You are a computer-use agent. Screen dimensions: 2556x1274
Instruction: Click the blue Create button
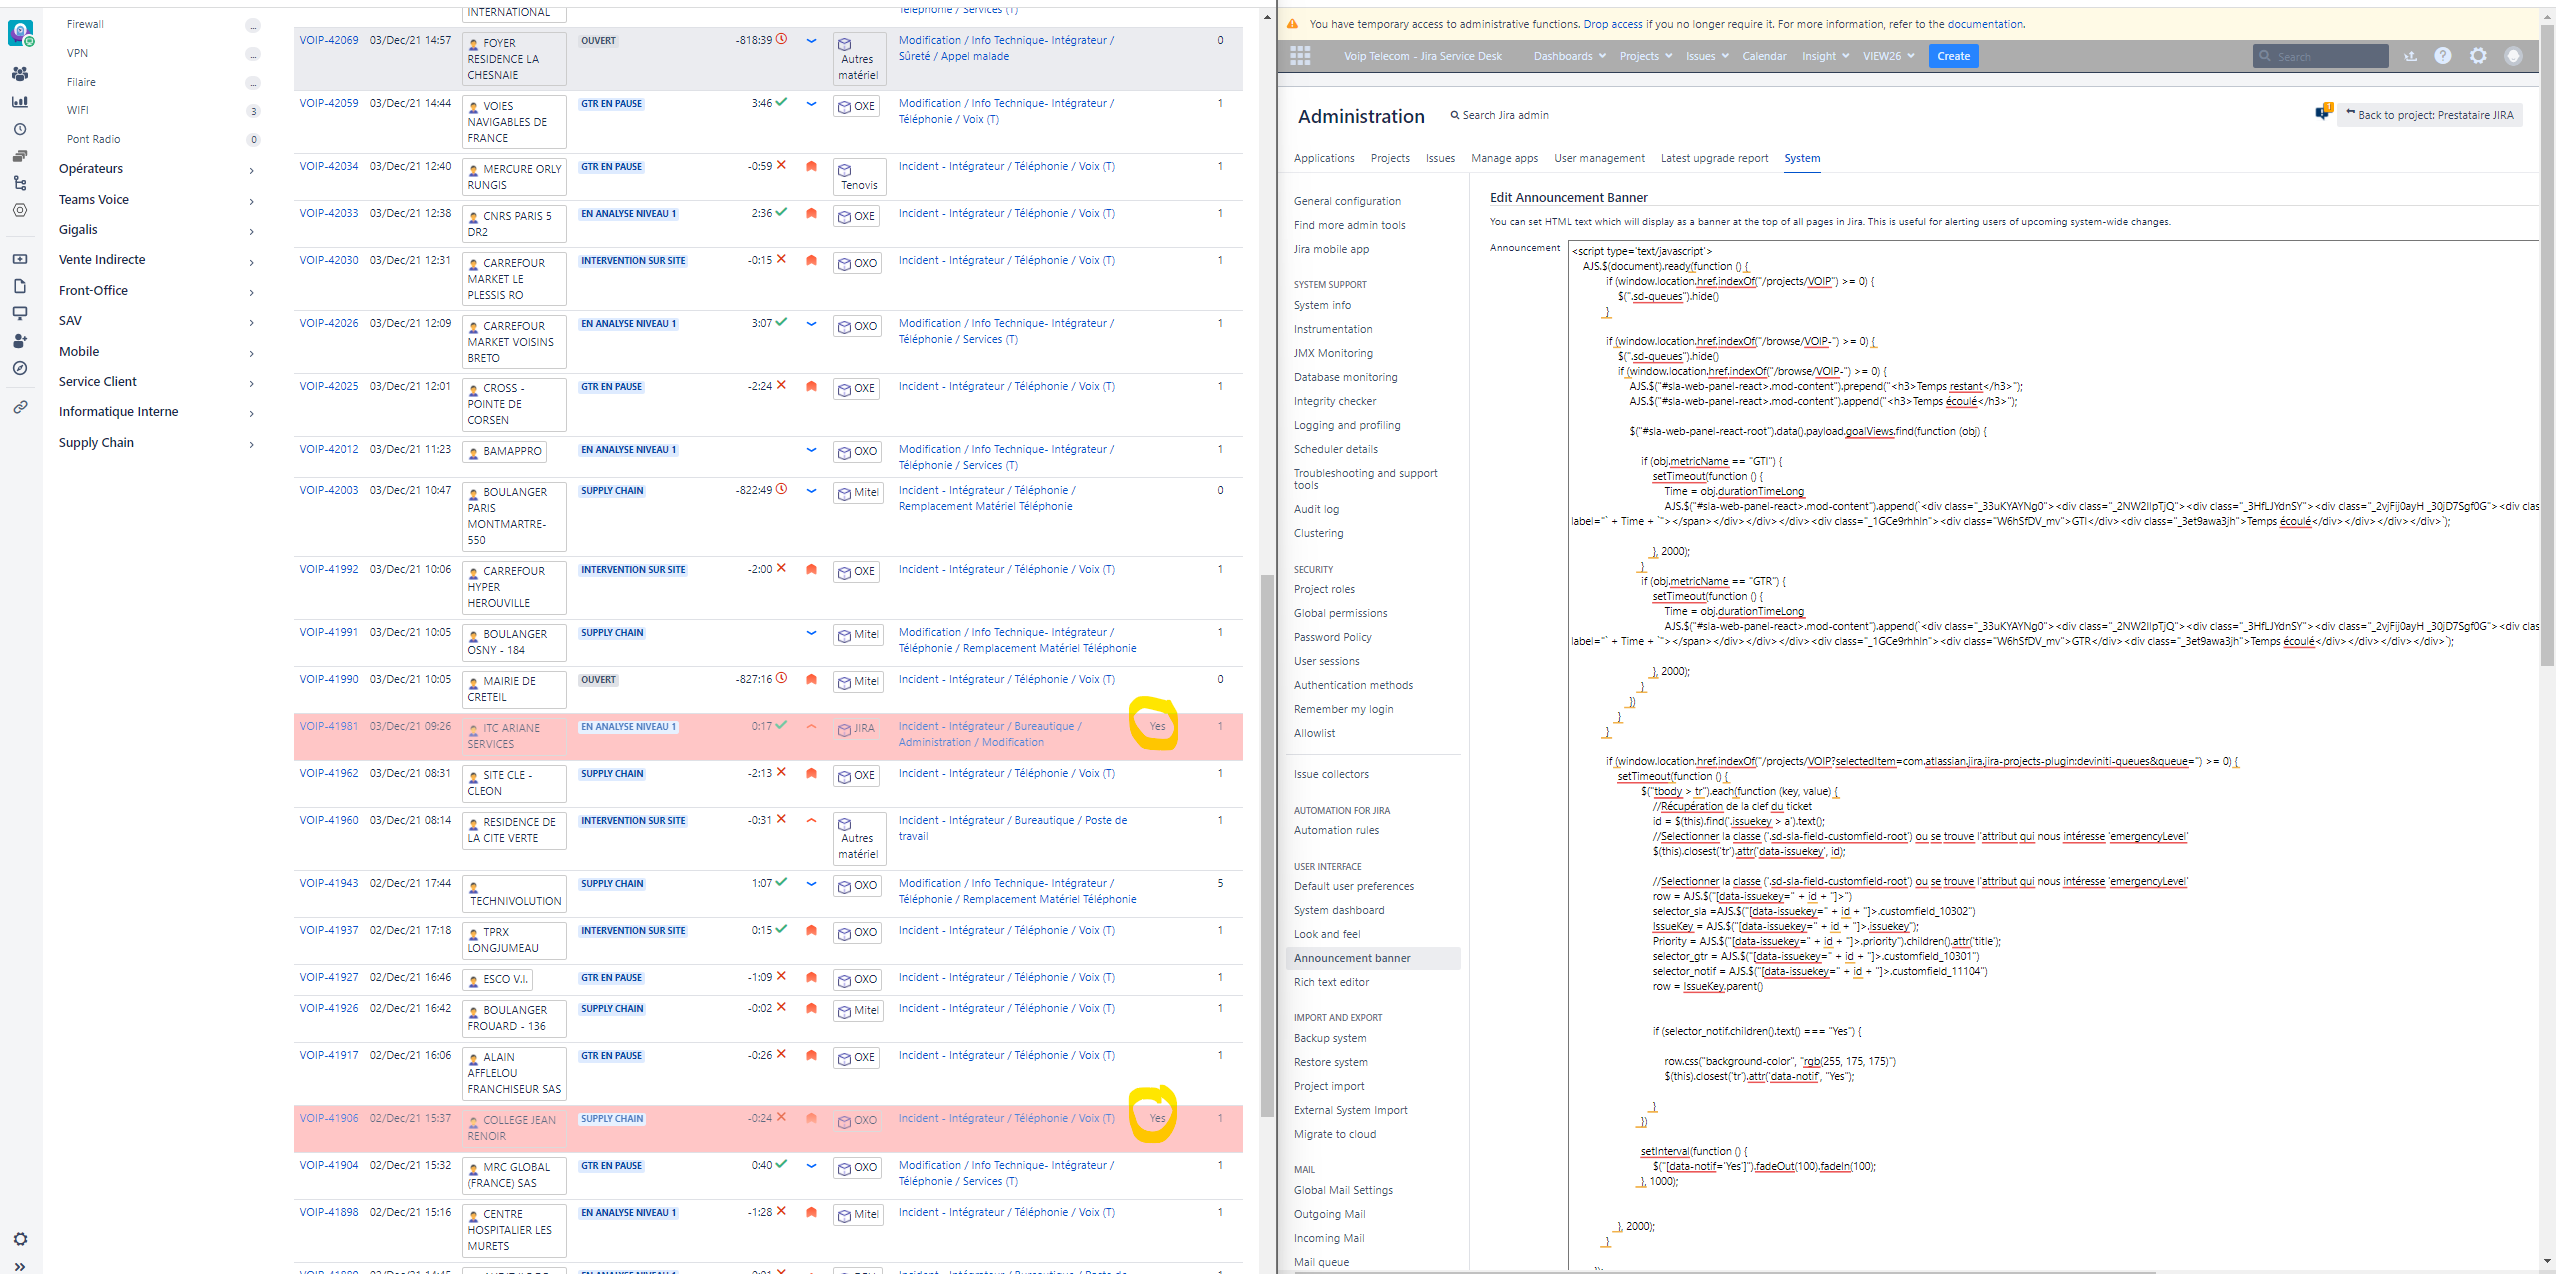[x=1953, y=56]
